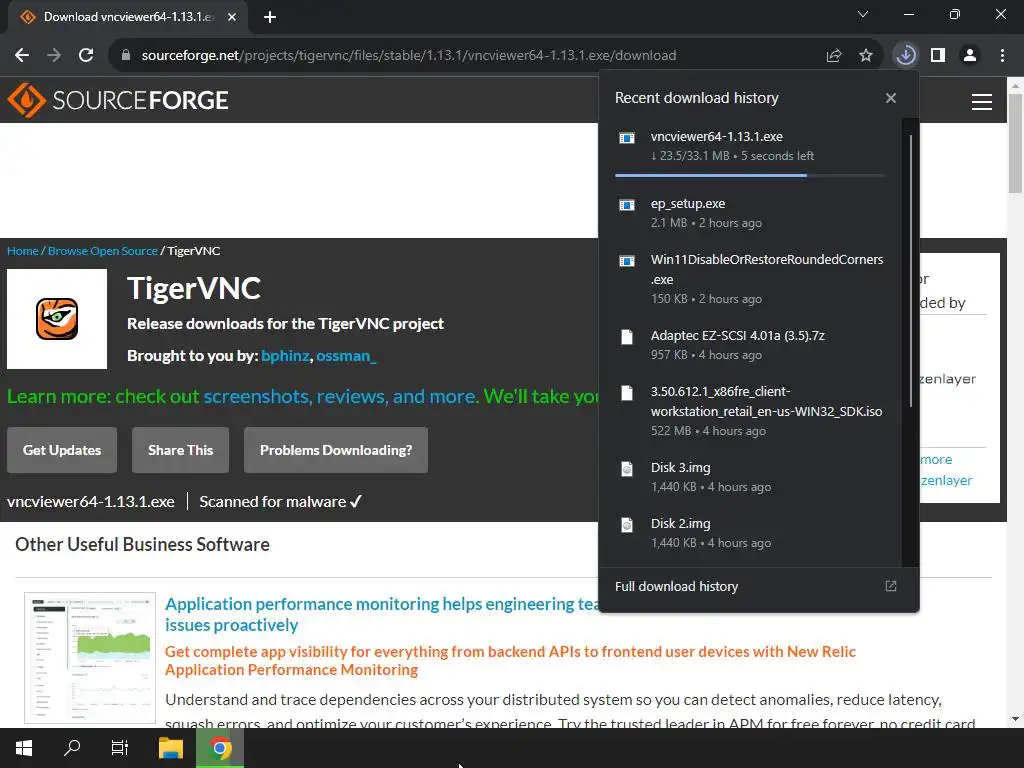Go to Home breadcrumb link
The image size is (1024, 768).
tap(23, 251)
